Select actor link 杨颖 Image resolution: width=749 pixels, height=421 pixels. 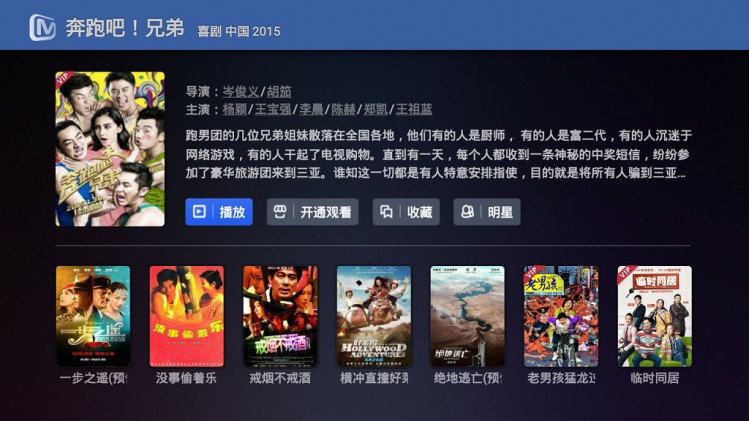pyautogui.click(x=235, y=109)
